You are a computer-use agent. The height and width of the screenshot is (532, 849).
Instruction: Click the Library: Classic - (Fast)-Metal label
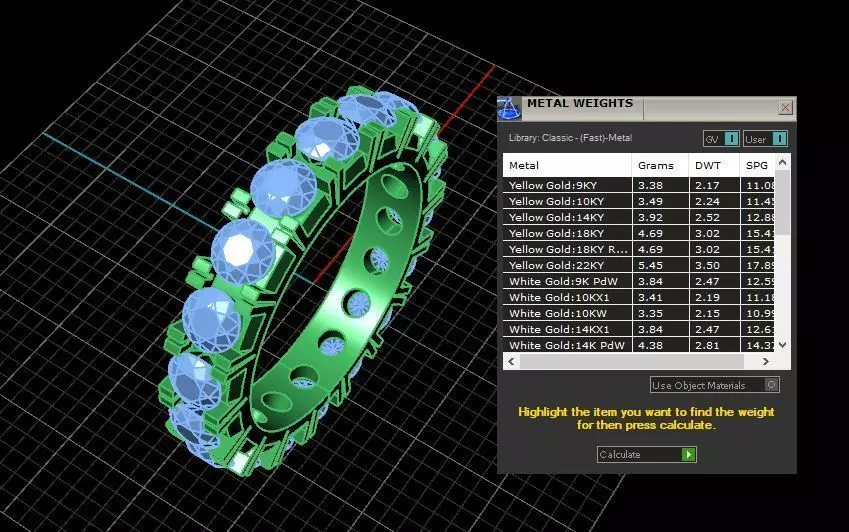[x=570, y=138]
